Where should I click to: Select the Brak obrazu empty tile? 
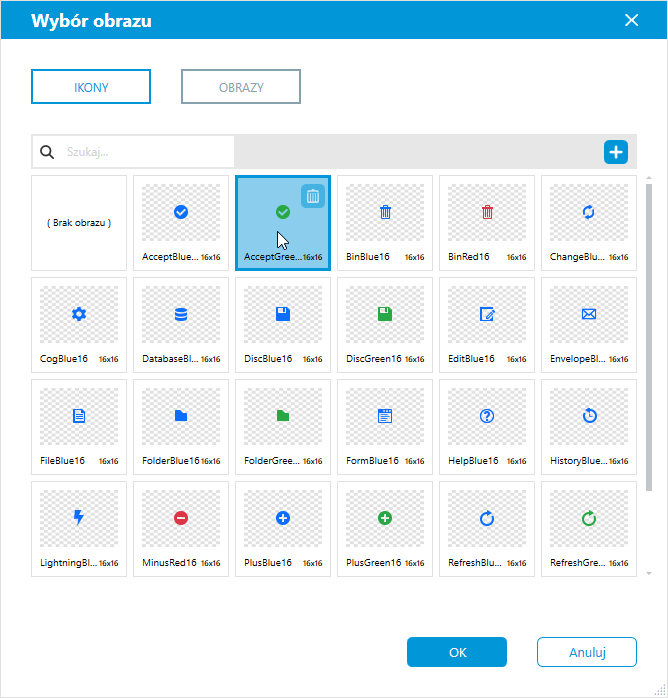click(79, 223)
